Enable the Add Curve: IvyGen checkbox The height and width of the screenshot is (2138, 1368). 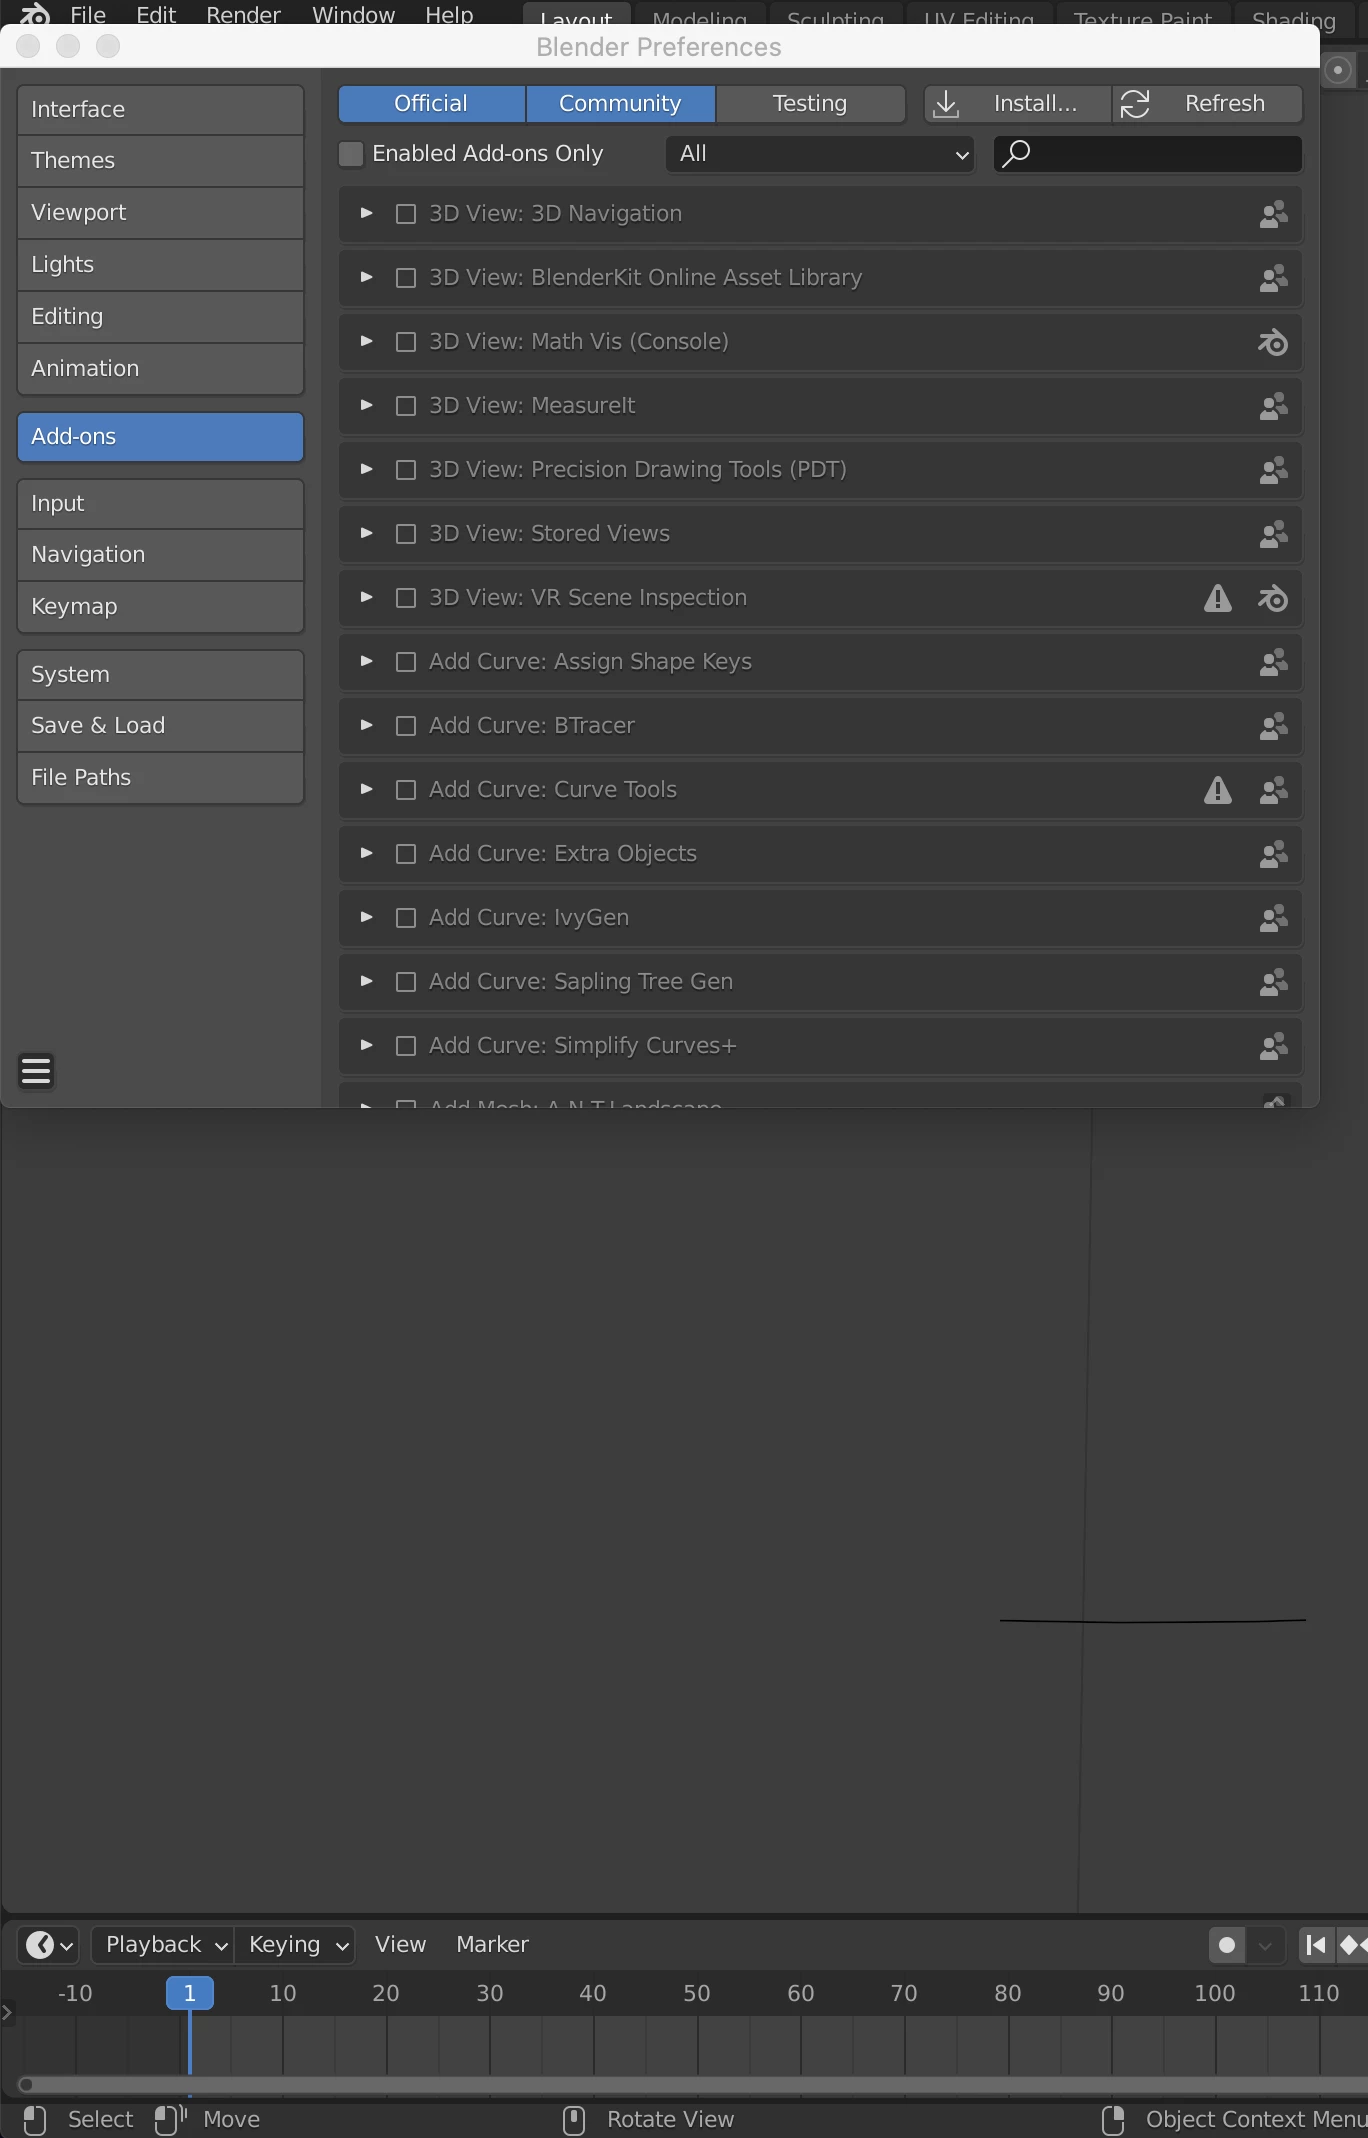[406, 918]
